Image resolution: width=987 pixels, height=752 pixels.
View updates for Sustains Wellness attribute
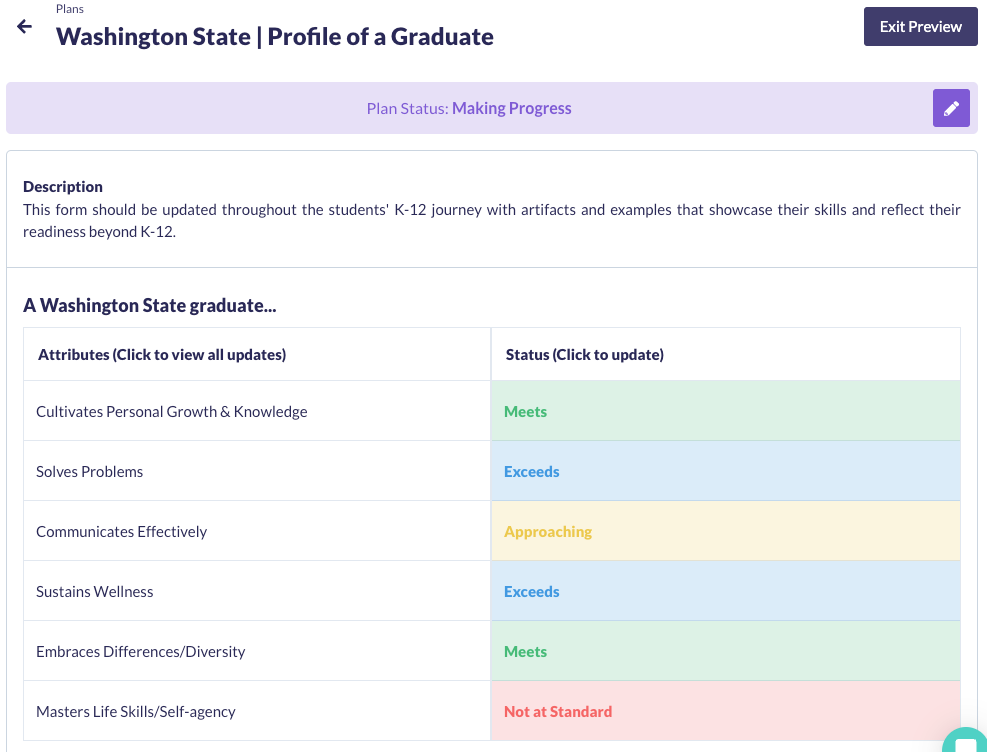point(95,591)
